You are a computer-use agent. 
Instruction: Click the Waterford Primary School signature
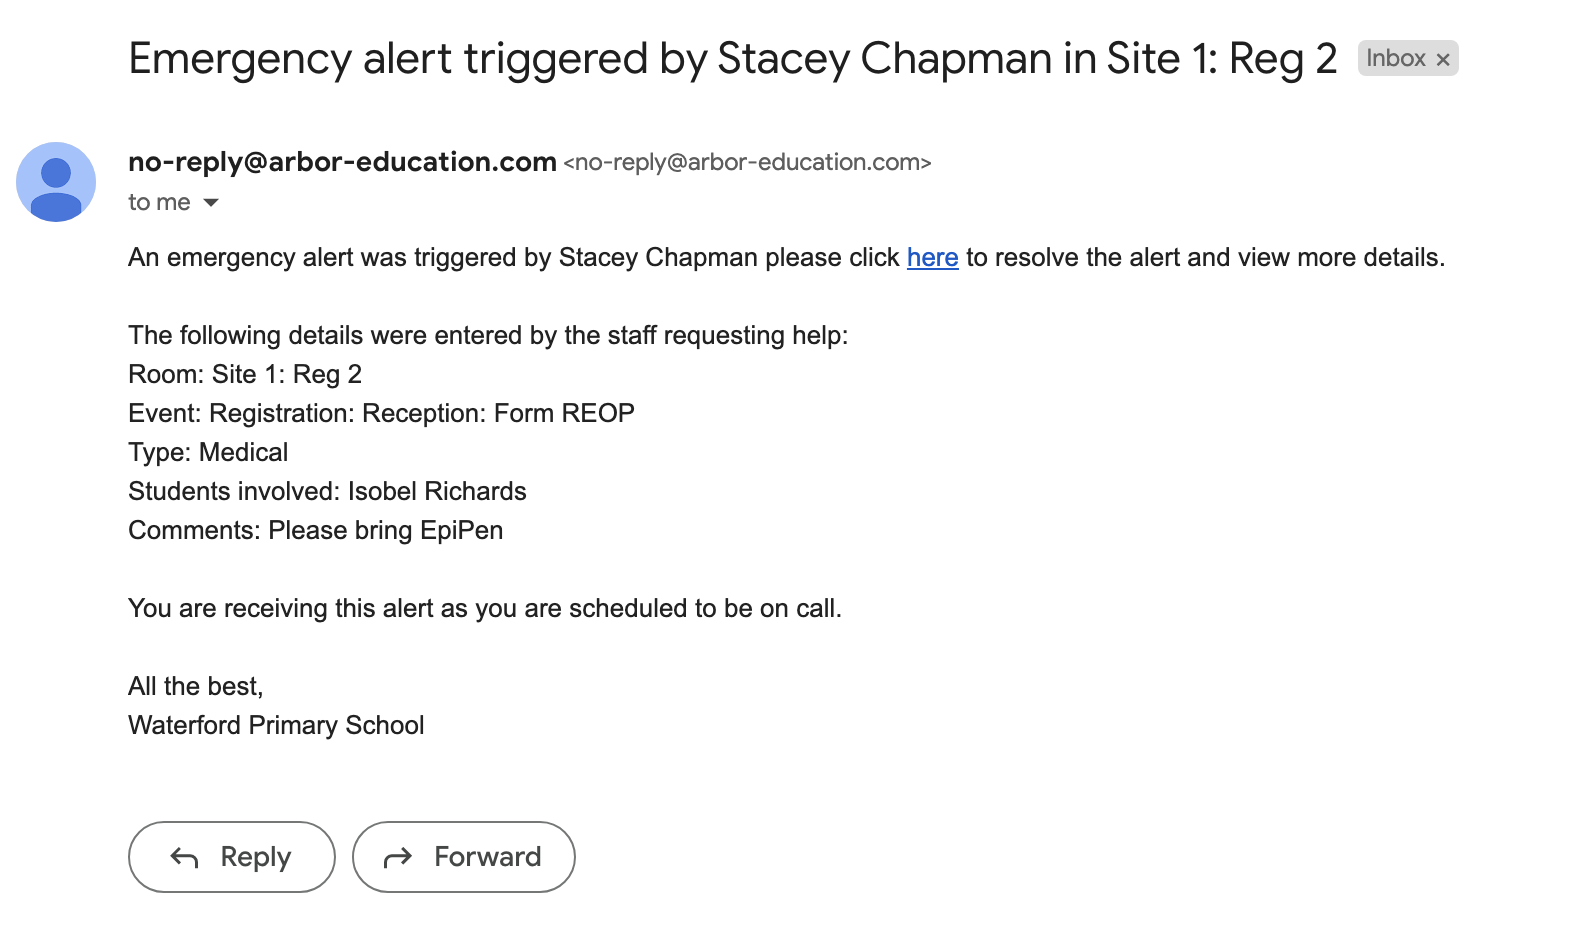coord(276,726)
